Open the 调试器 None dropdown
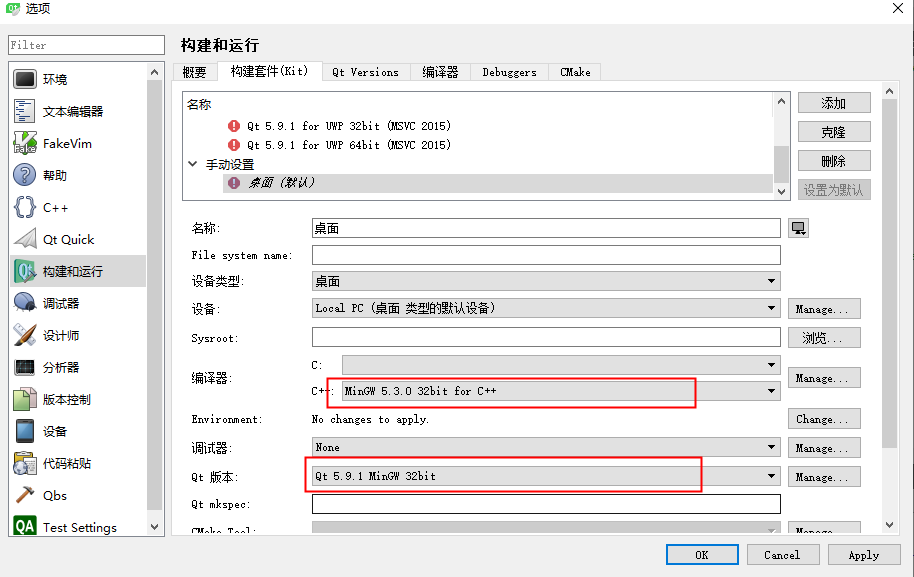Image resolution: width=914 pixels, height=577 pixels. 546,448
